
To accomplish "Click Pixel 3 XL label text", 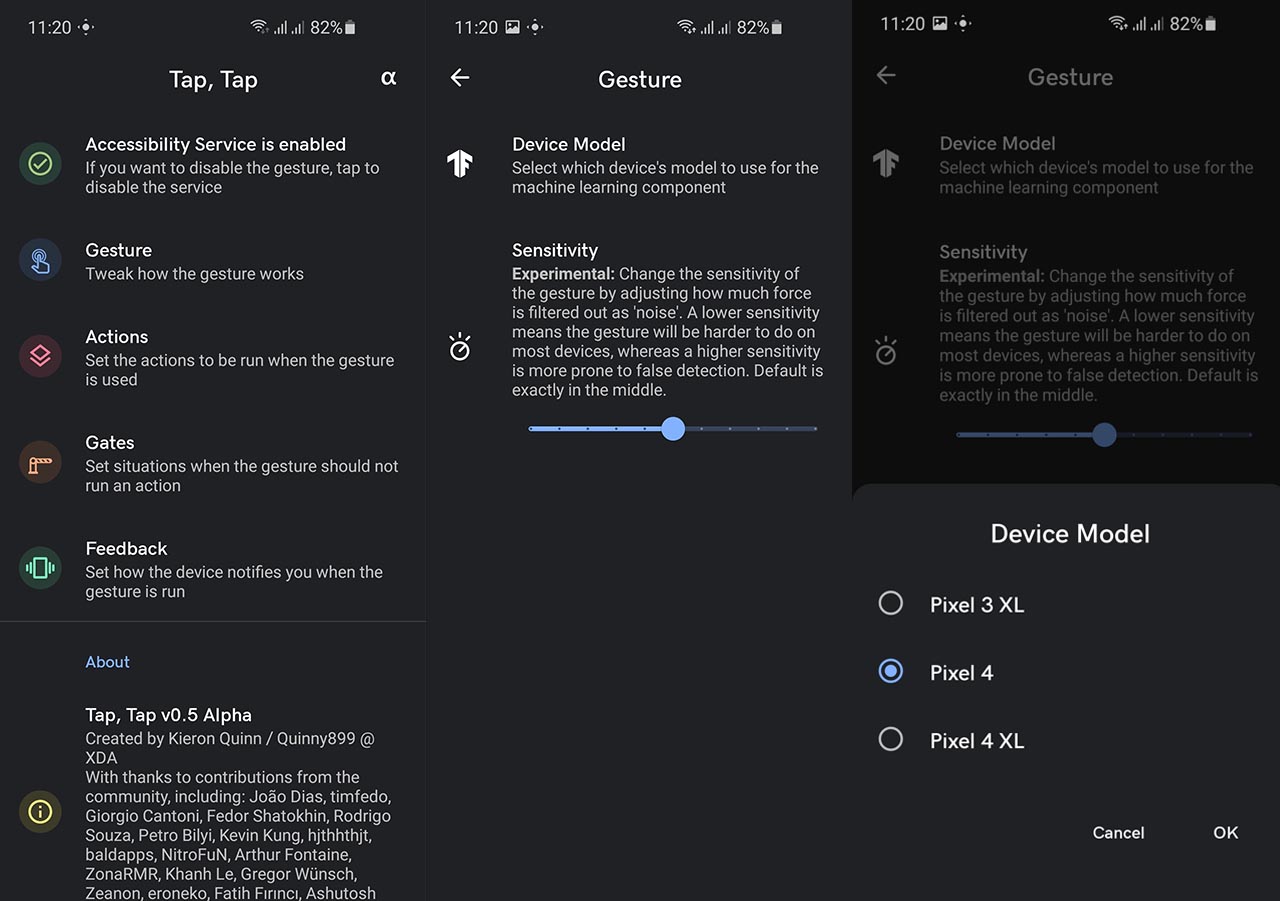I will [x=977, y=605].
